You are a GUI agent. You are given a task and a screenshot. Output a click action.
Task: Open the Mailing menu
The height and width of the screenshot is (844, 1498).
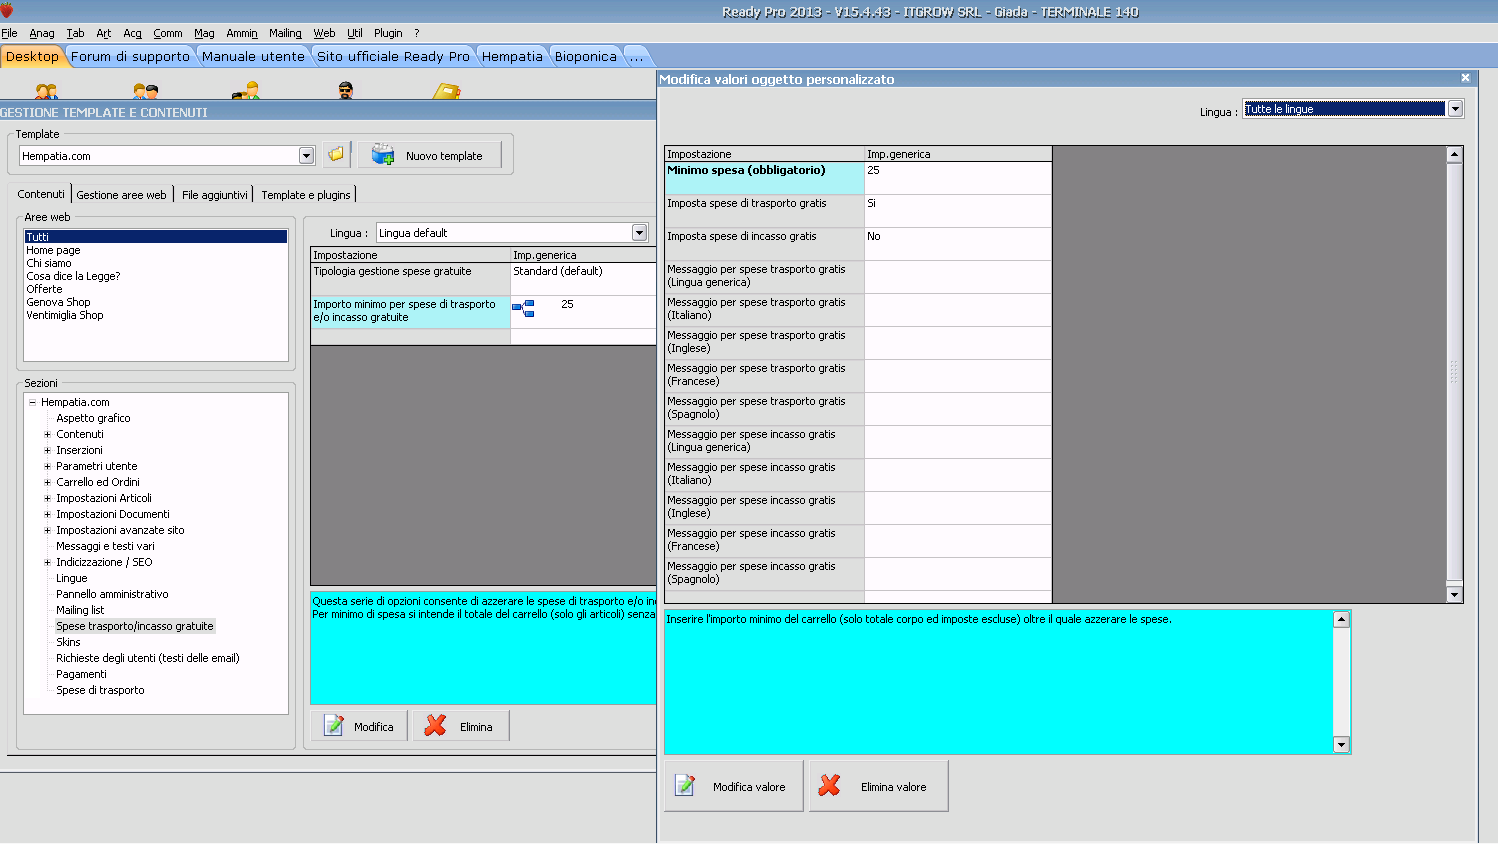(285, 33)
